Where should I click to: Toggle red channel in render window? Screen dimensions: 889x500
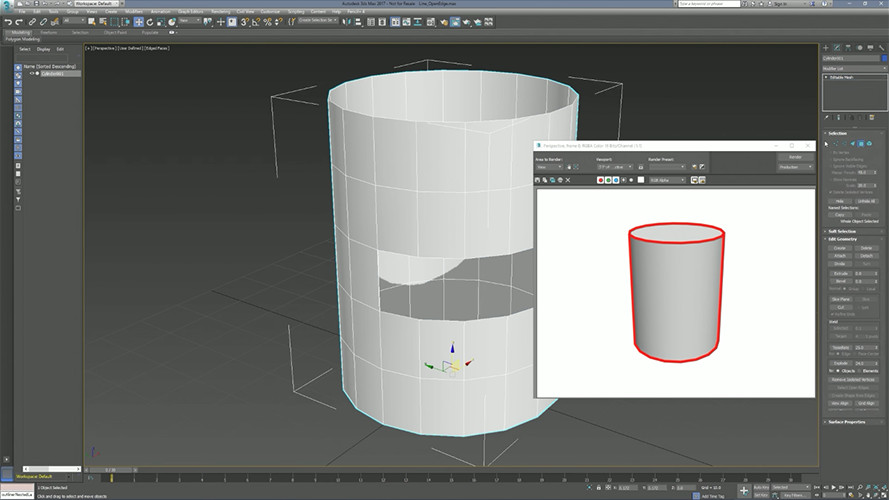click(600, 180)
